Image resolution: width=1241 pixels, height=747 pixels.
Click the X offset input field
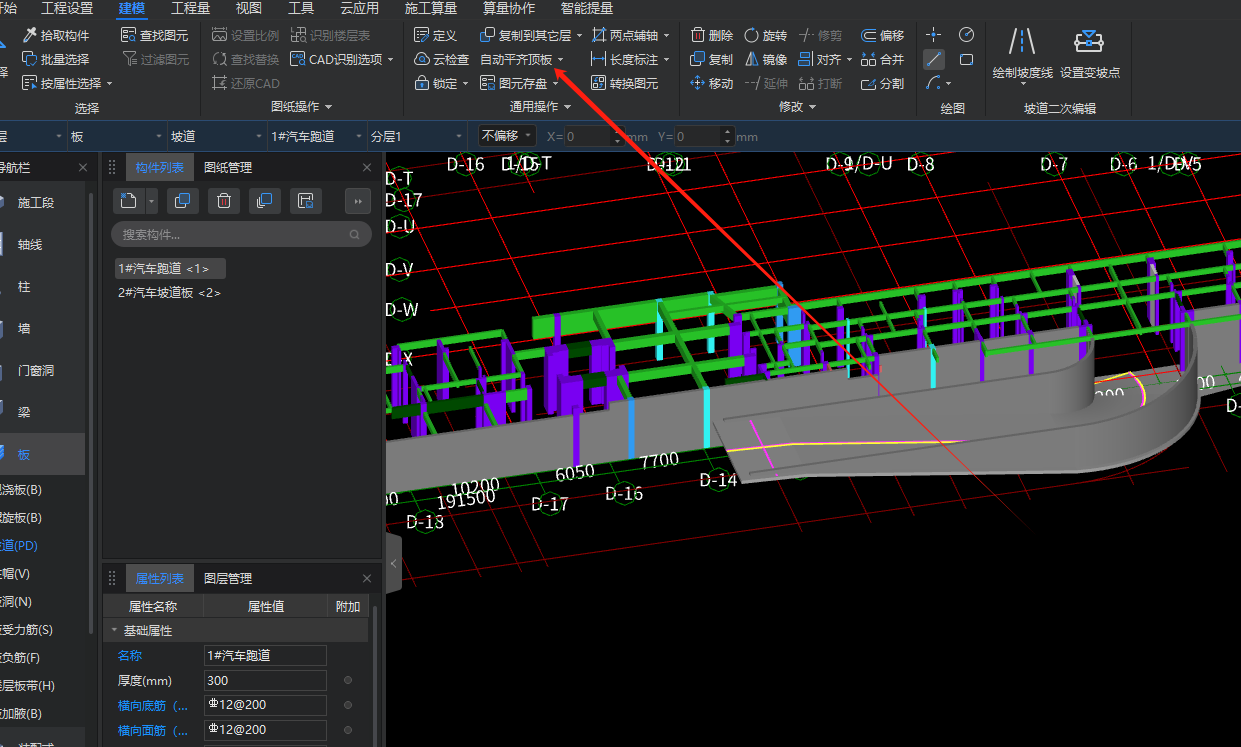pyautogui.click(x=588, y=136)
